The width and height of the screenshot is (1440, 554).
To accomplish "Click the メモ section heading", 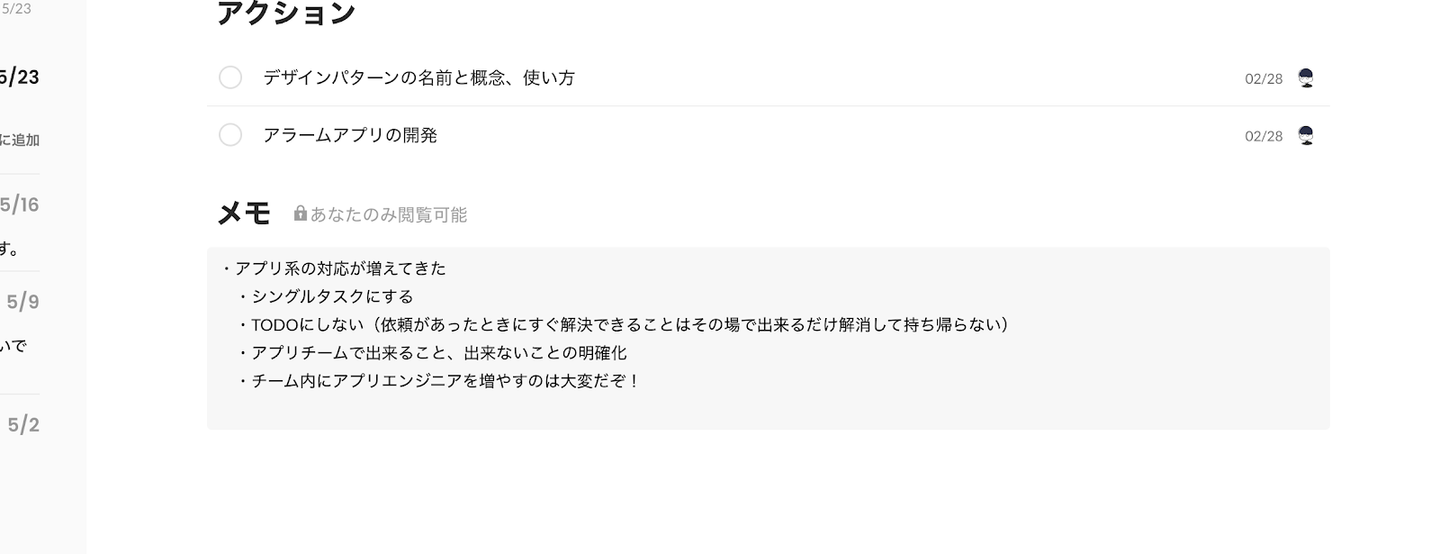I will point(244,213).
